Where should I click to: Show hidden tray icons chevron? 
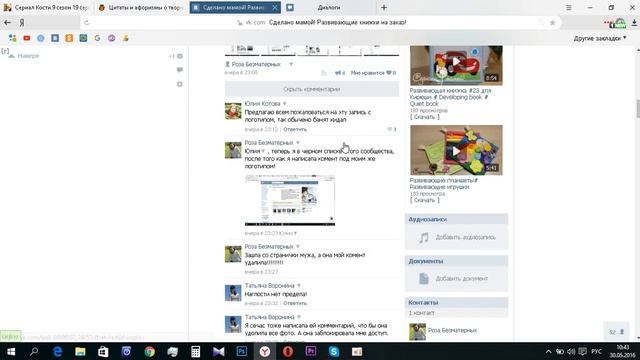[548, 351]
